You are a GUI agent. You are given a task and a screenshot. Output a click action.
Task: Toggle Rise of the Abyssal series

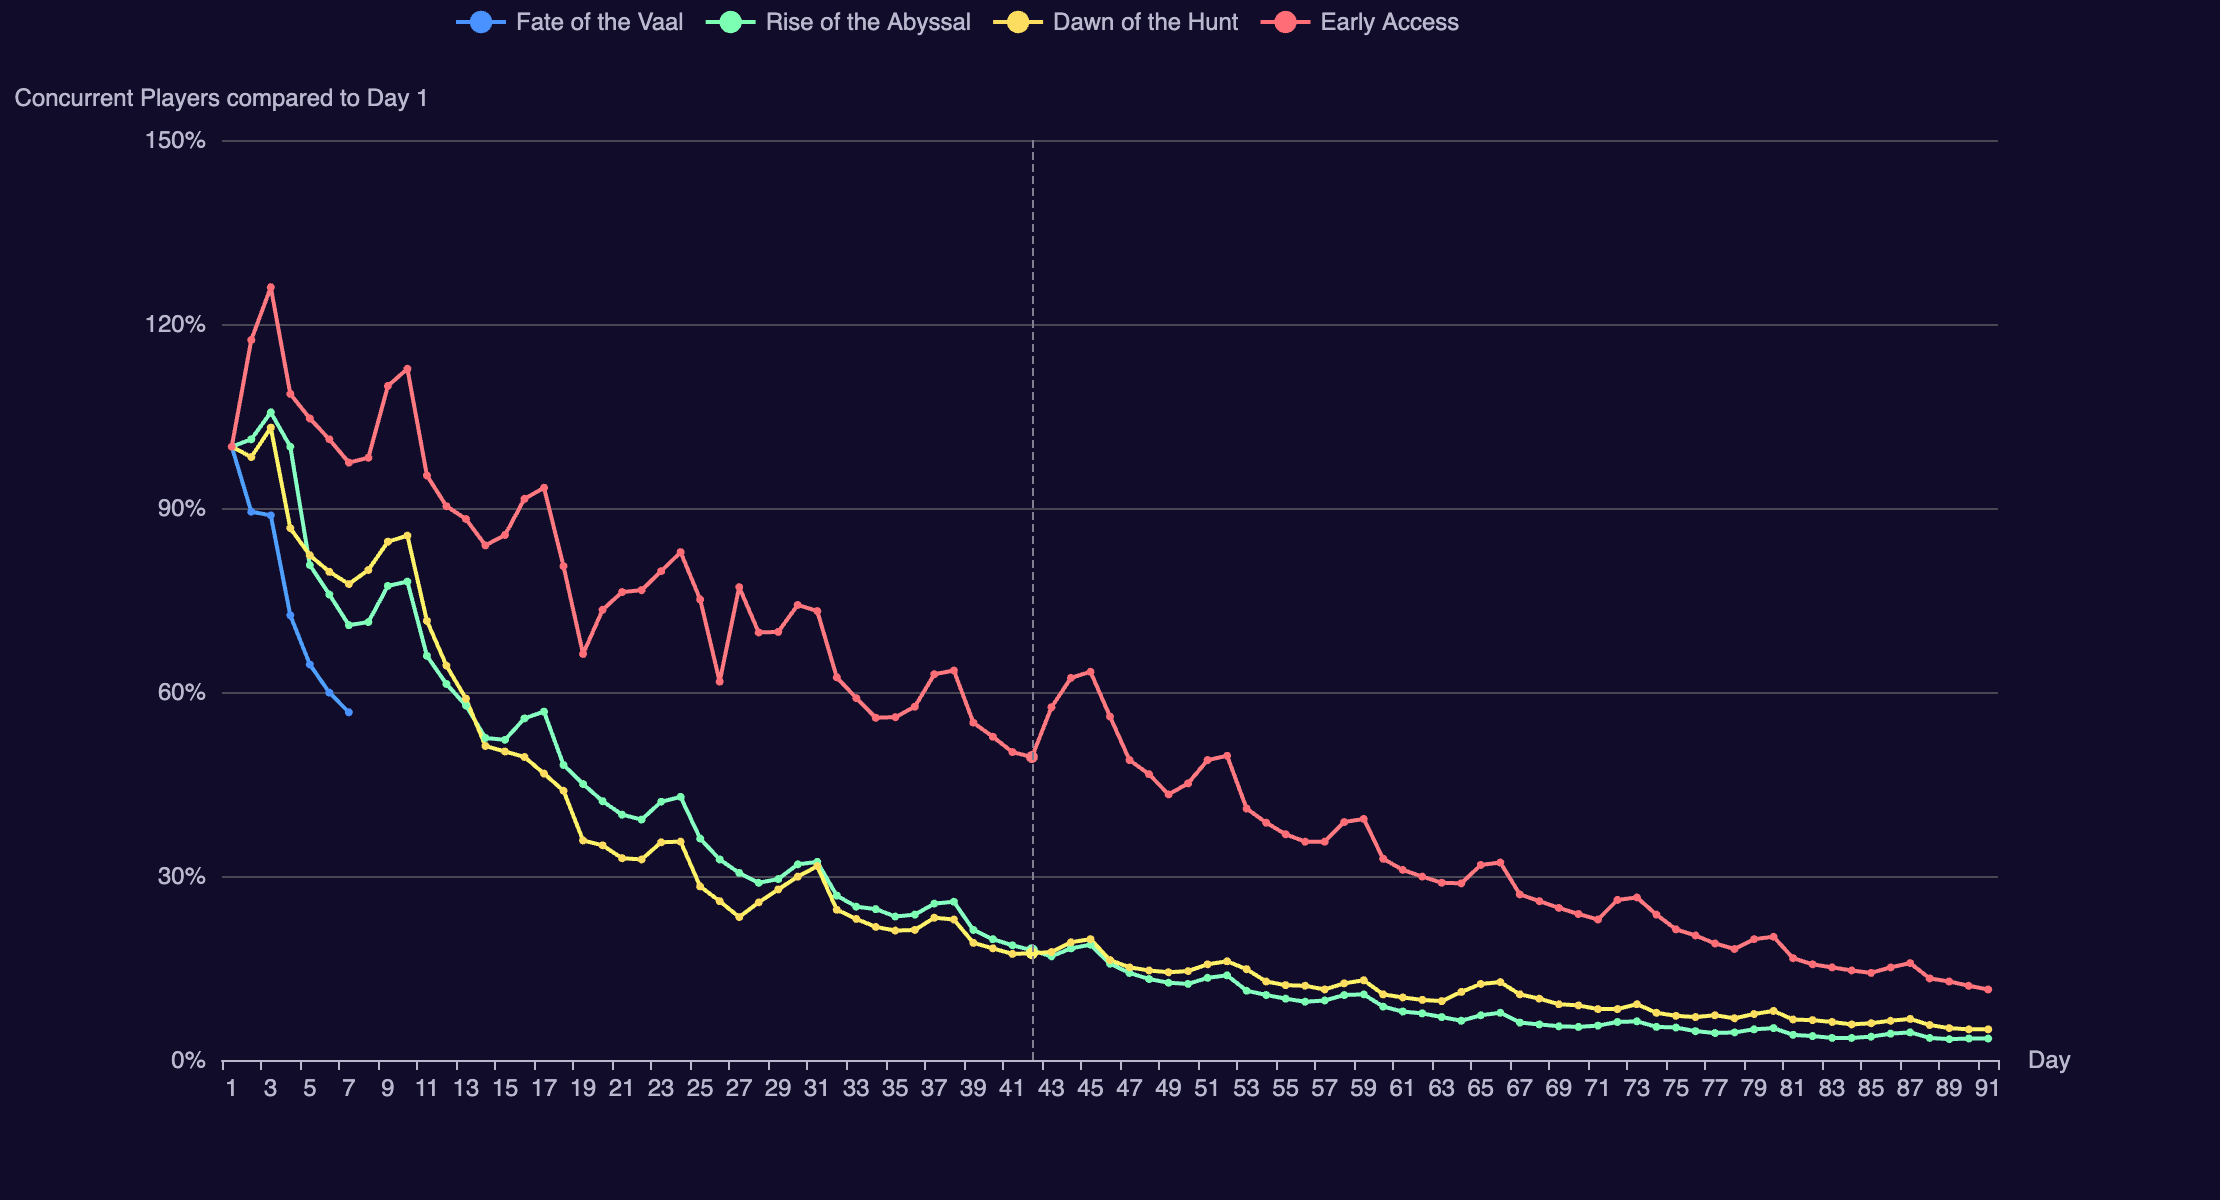867,22
